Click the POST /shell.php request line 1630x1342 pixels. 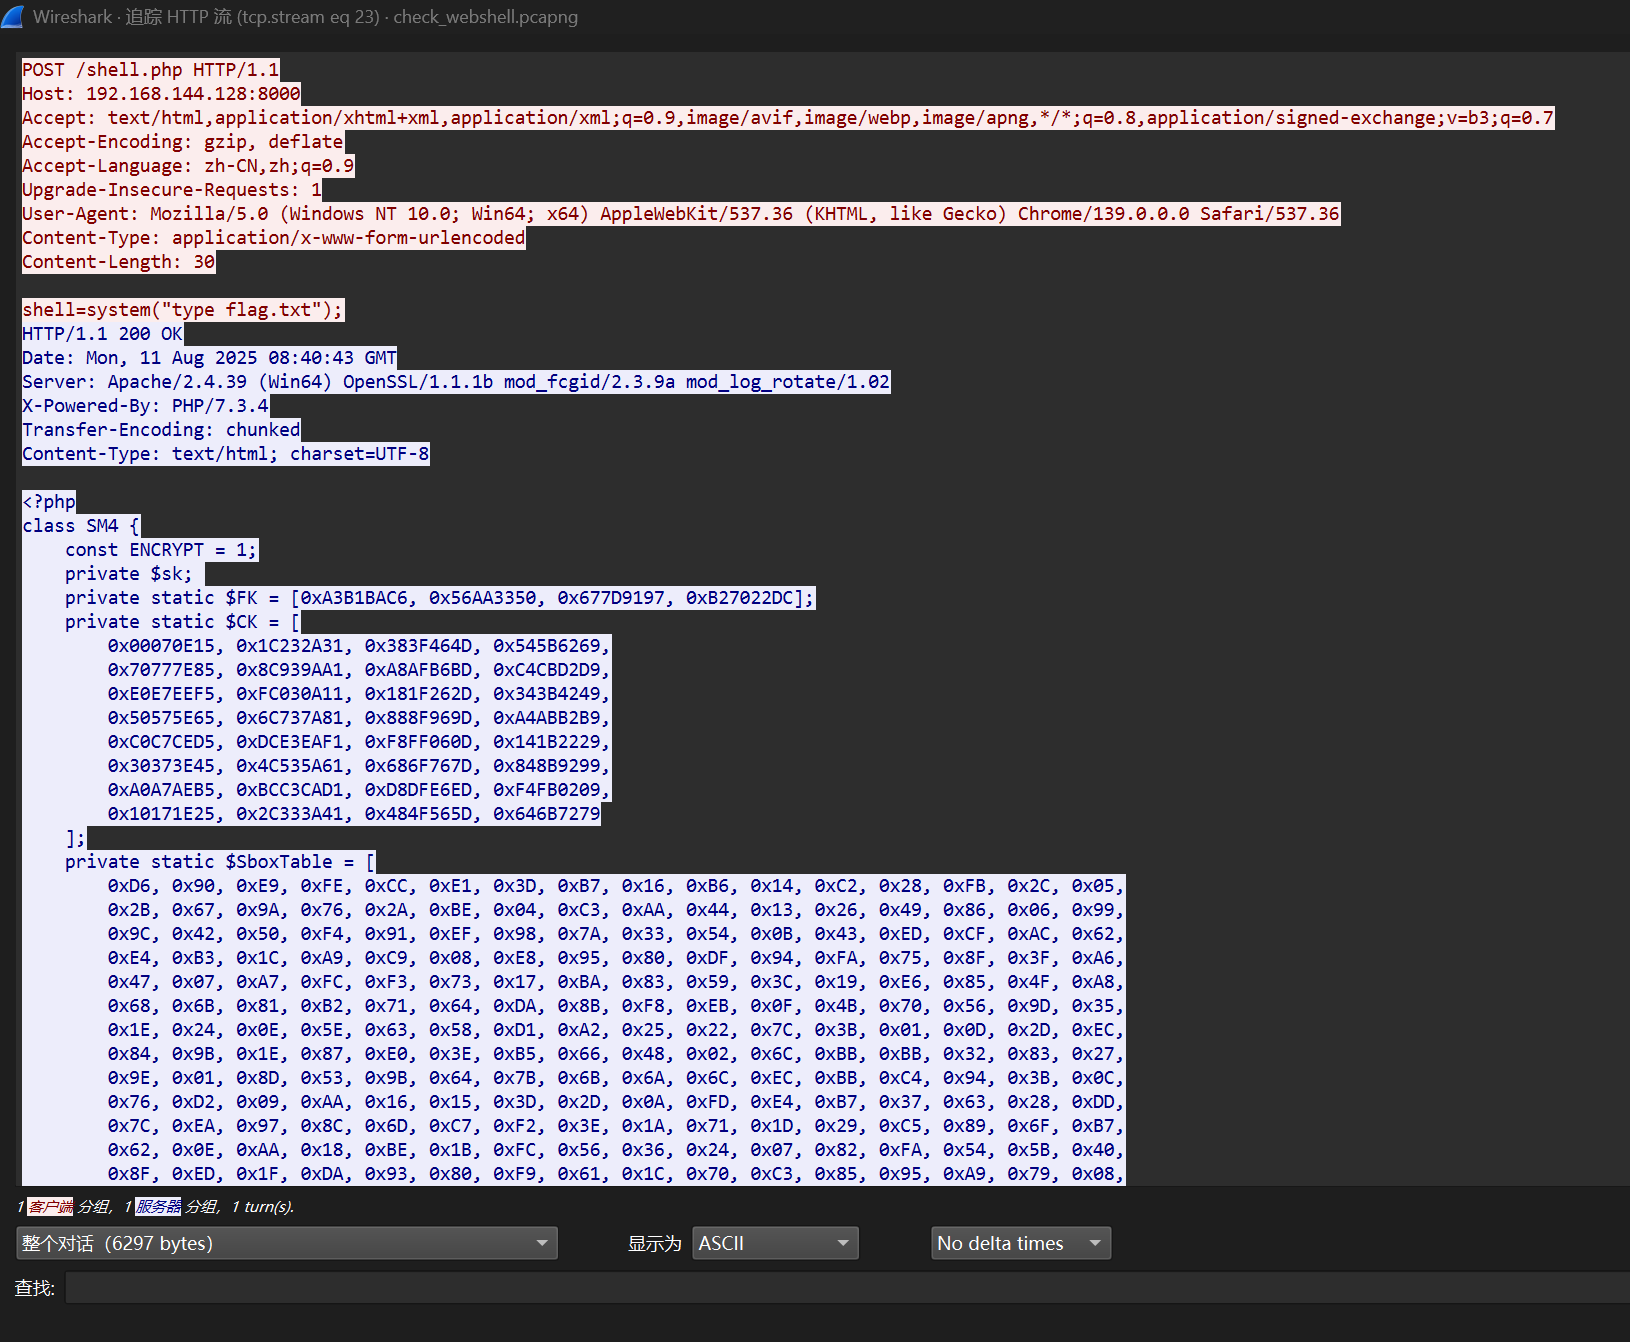point(150,70)
